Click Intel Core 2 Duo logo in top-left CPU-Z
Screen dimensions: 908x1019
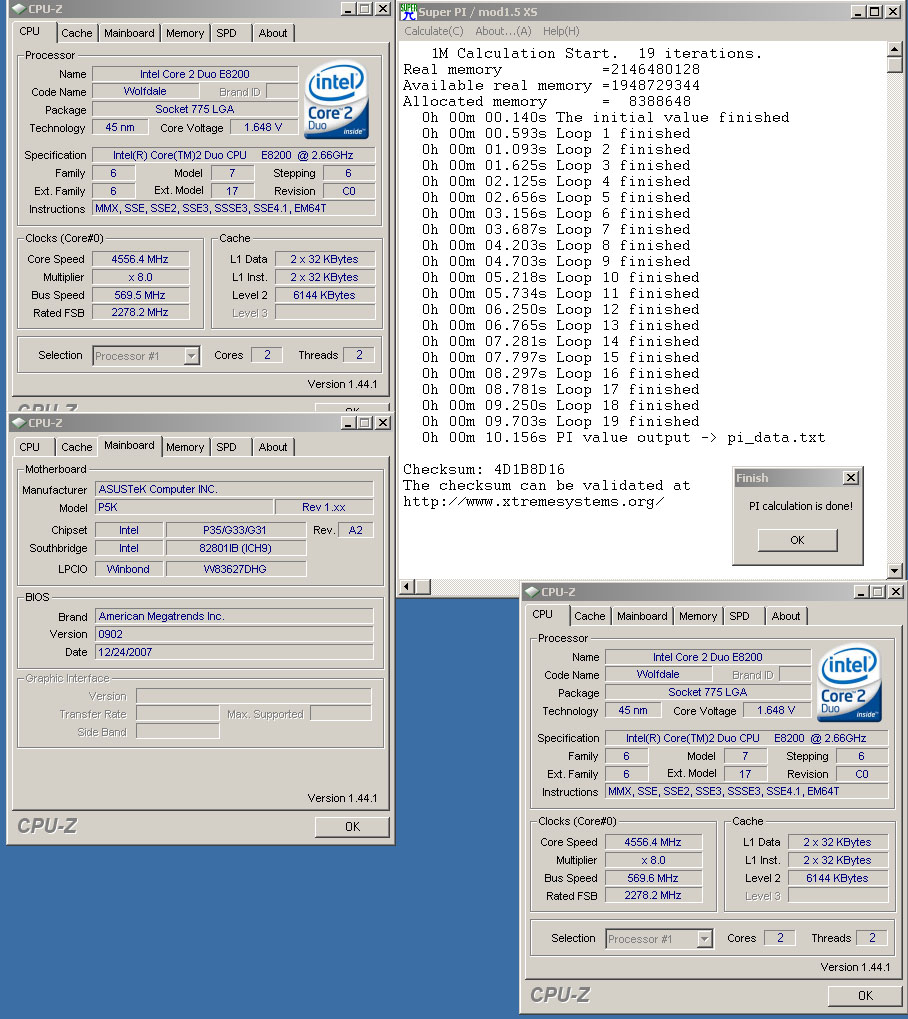[x=336, y=99]
